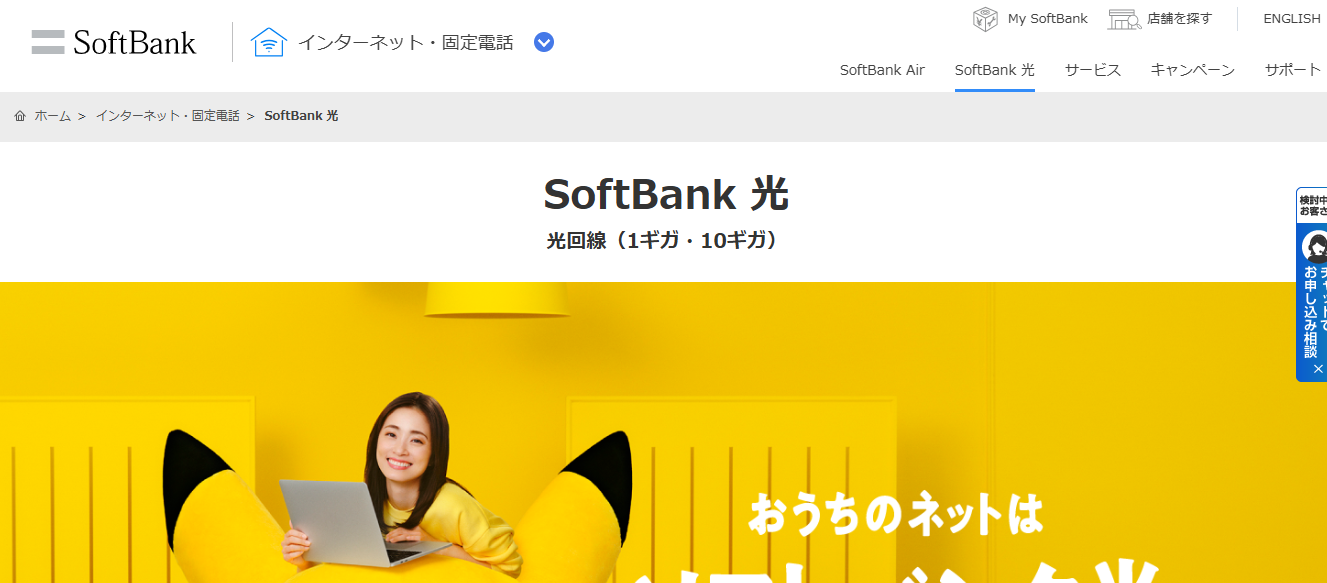Open My SoftBank box icon
This screenshot has width=1327, height=583.
[985, 19]
